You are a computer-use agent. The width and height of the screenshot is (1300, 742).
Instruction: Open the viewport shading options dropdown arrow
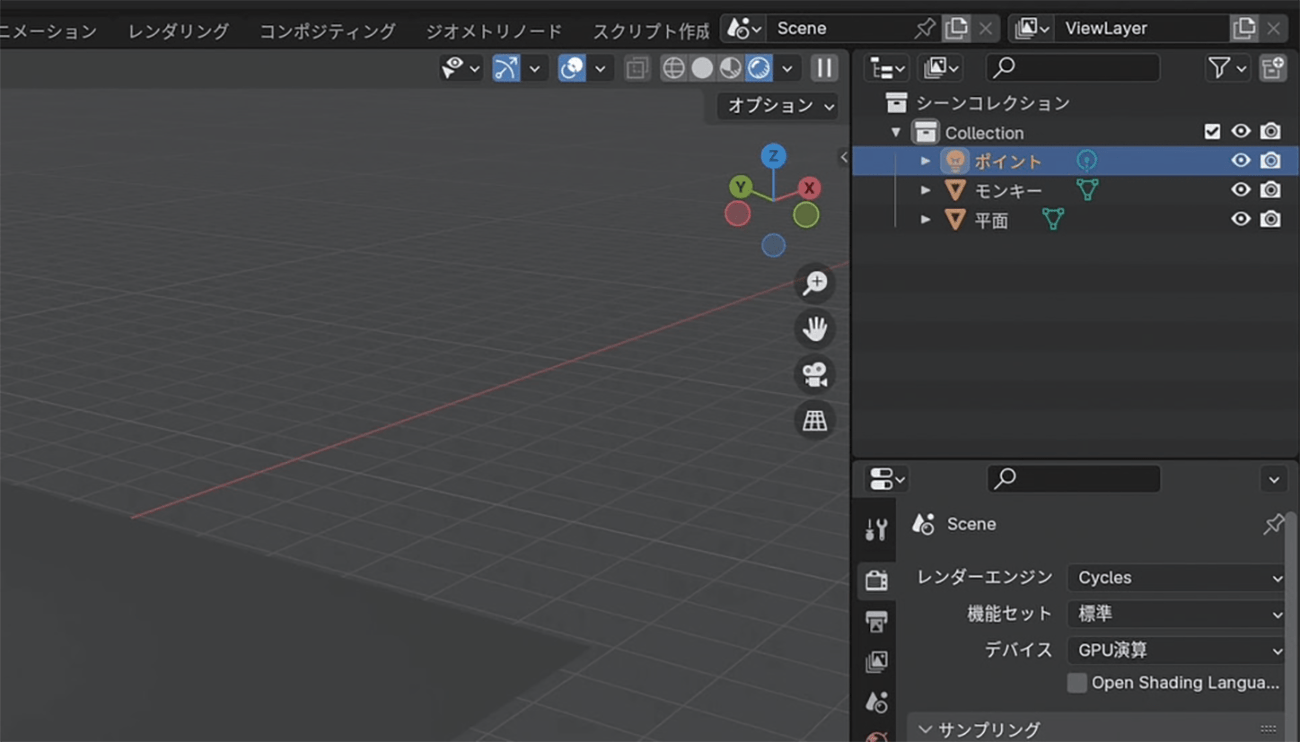788,68
